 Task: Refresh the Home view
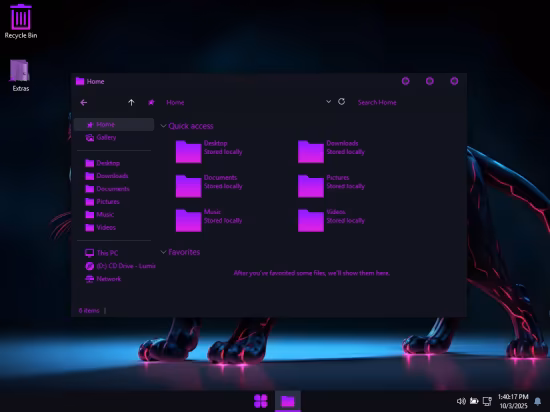click(x=341, y=102)
